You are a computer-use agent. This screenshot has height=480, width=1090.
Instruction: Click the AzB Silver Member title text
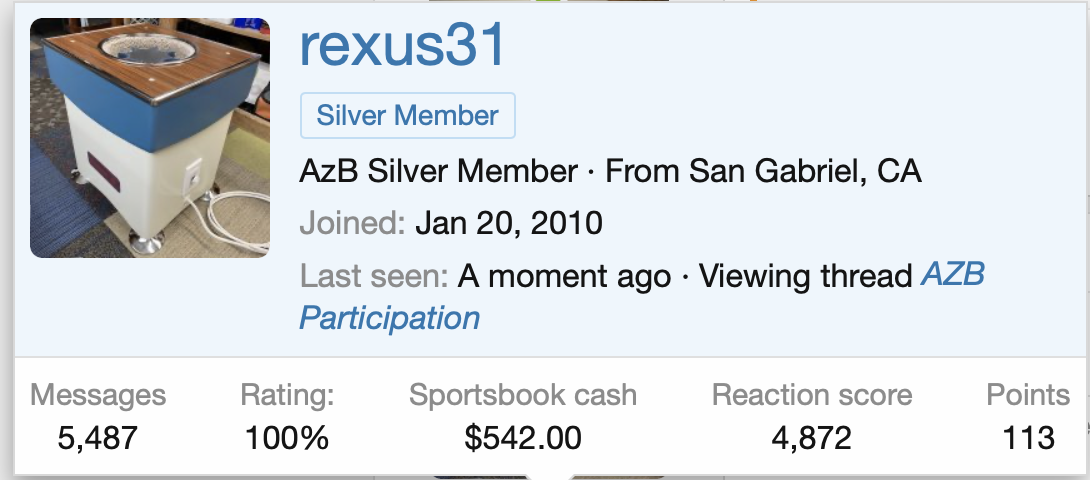pos(438,171)
